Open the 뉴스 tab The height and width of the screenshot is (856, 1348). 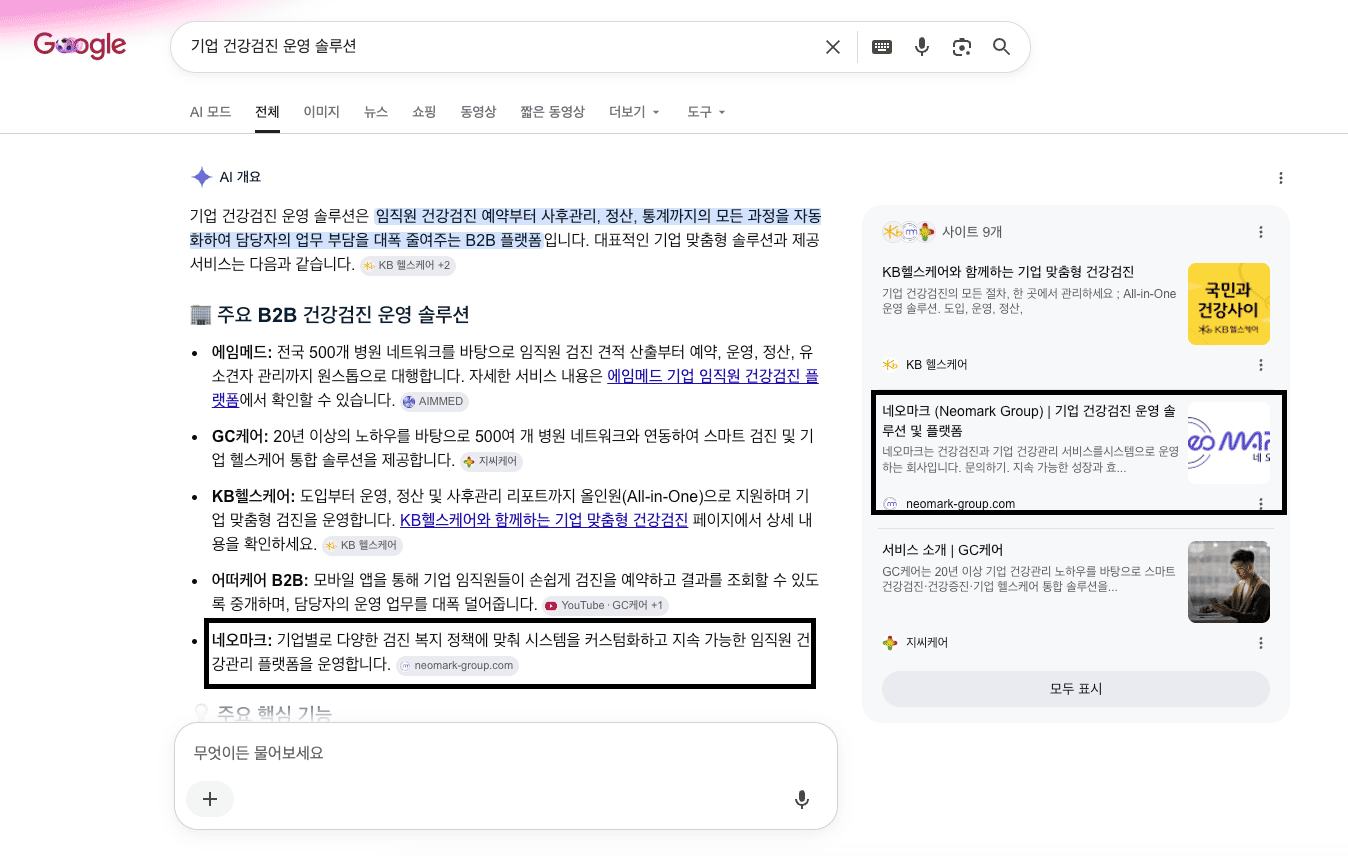click(376, 112)
